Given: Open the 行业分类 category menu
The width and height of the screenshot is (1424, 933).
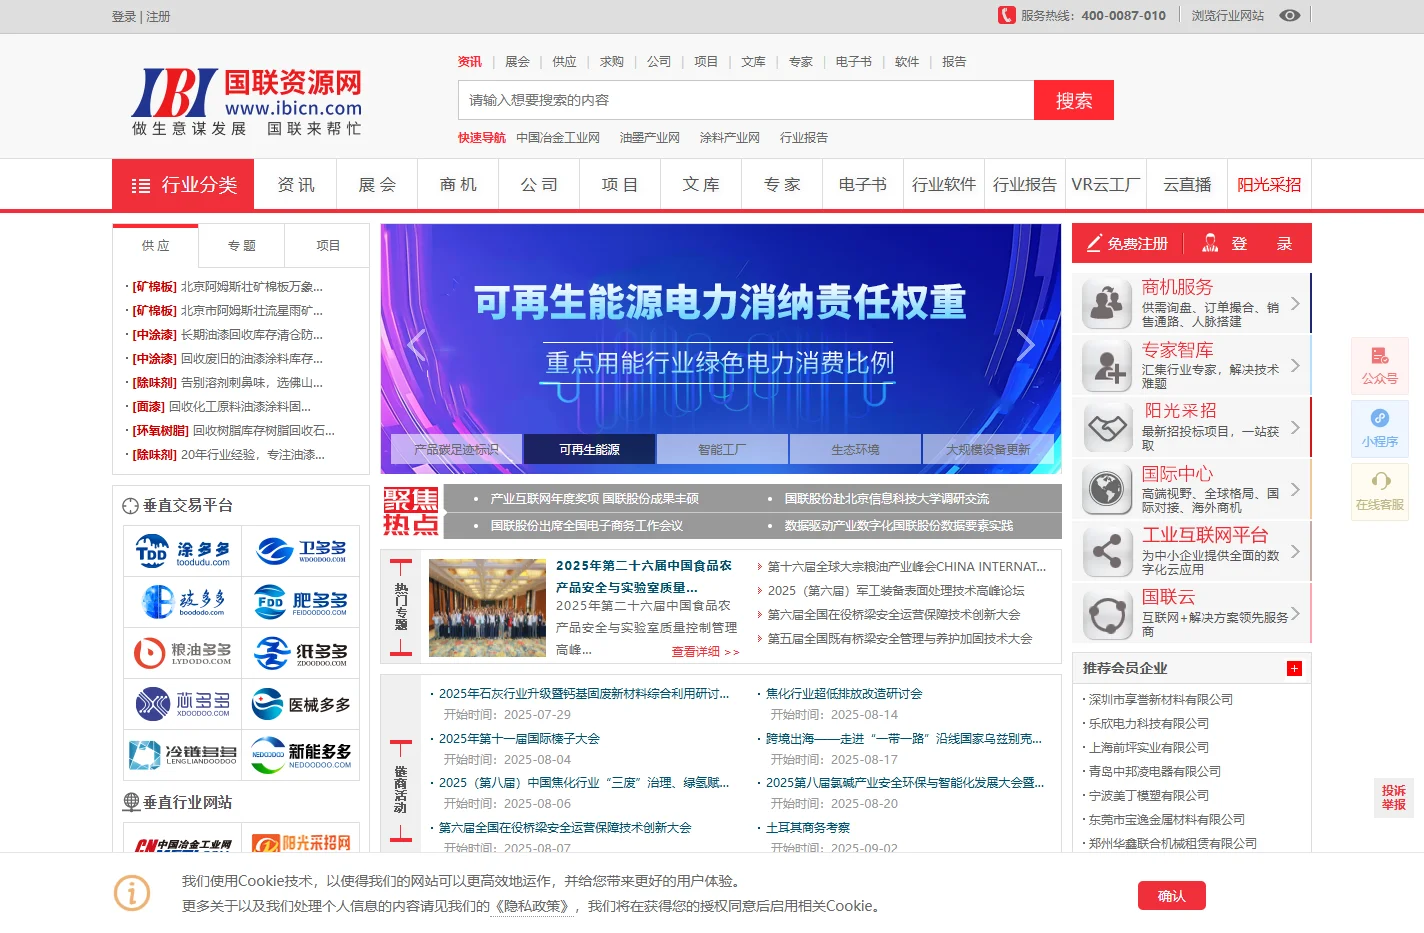Looking at the screenshot, I should click(183, 185).
